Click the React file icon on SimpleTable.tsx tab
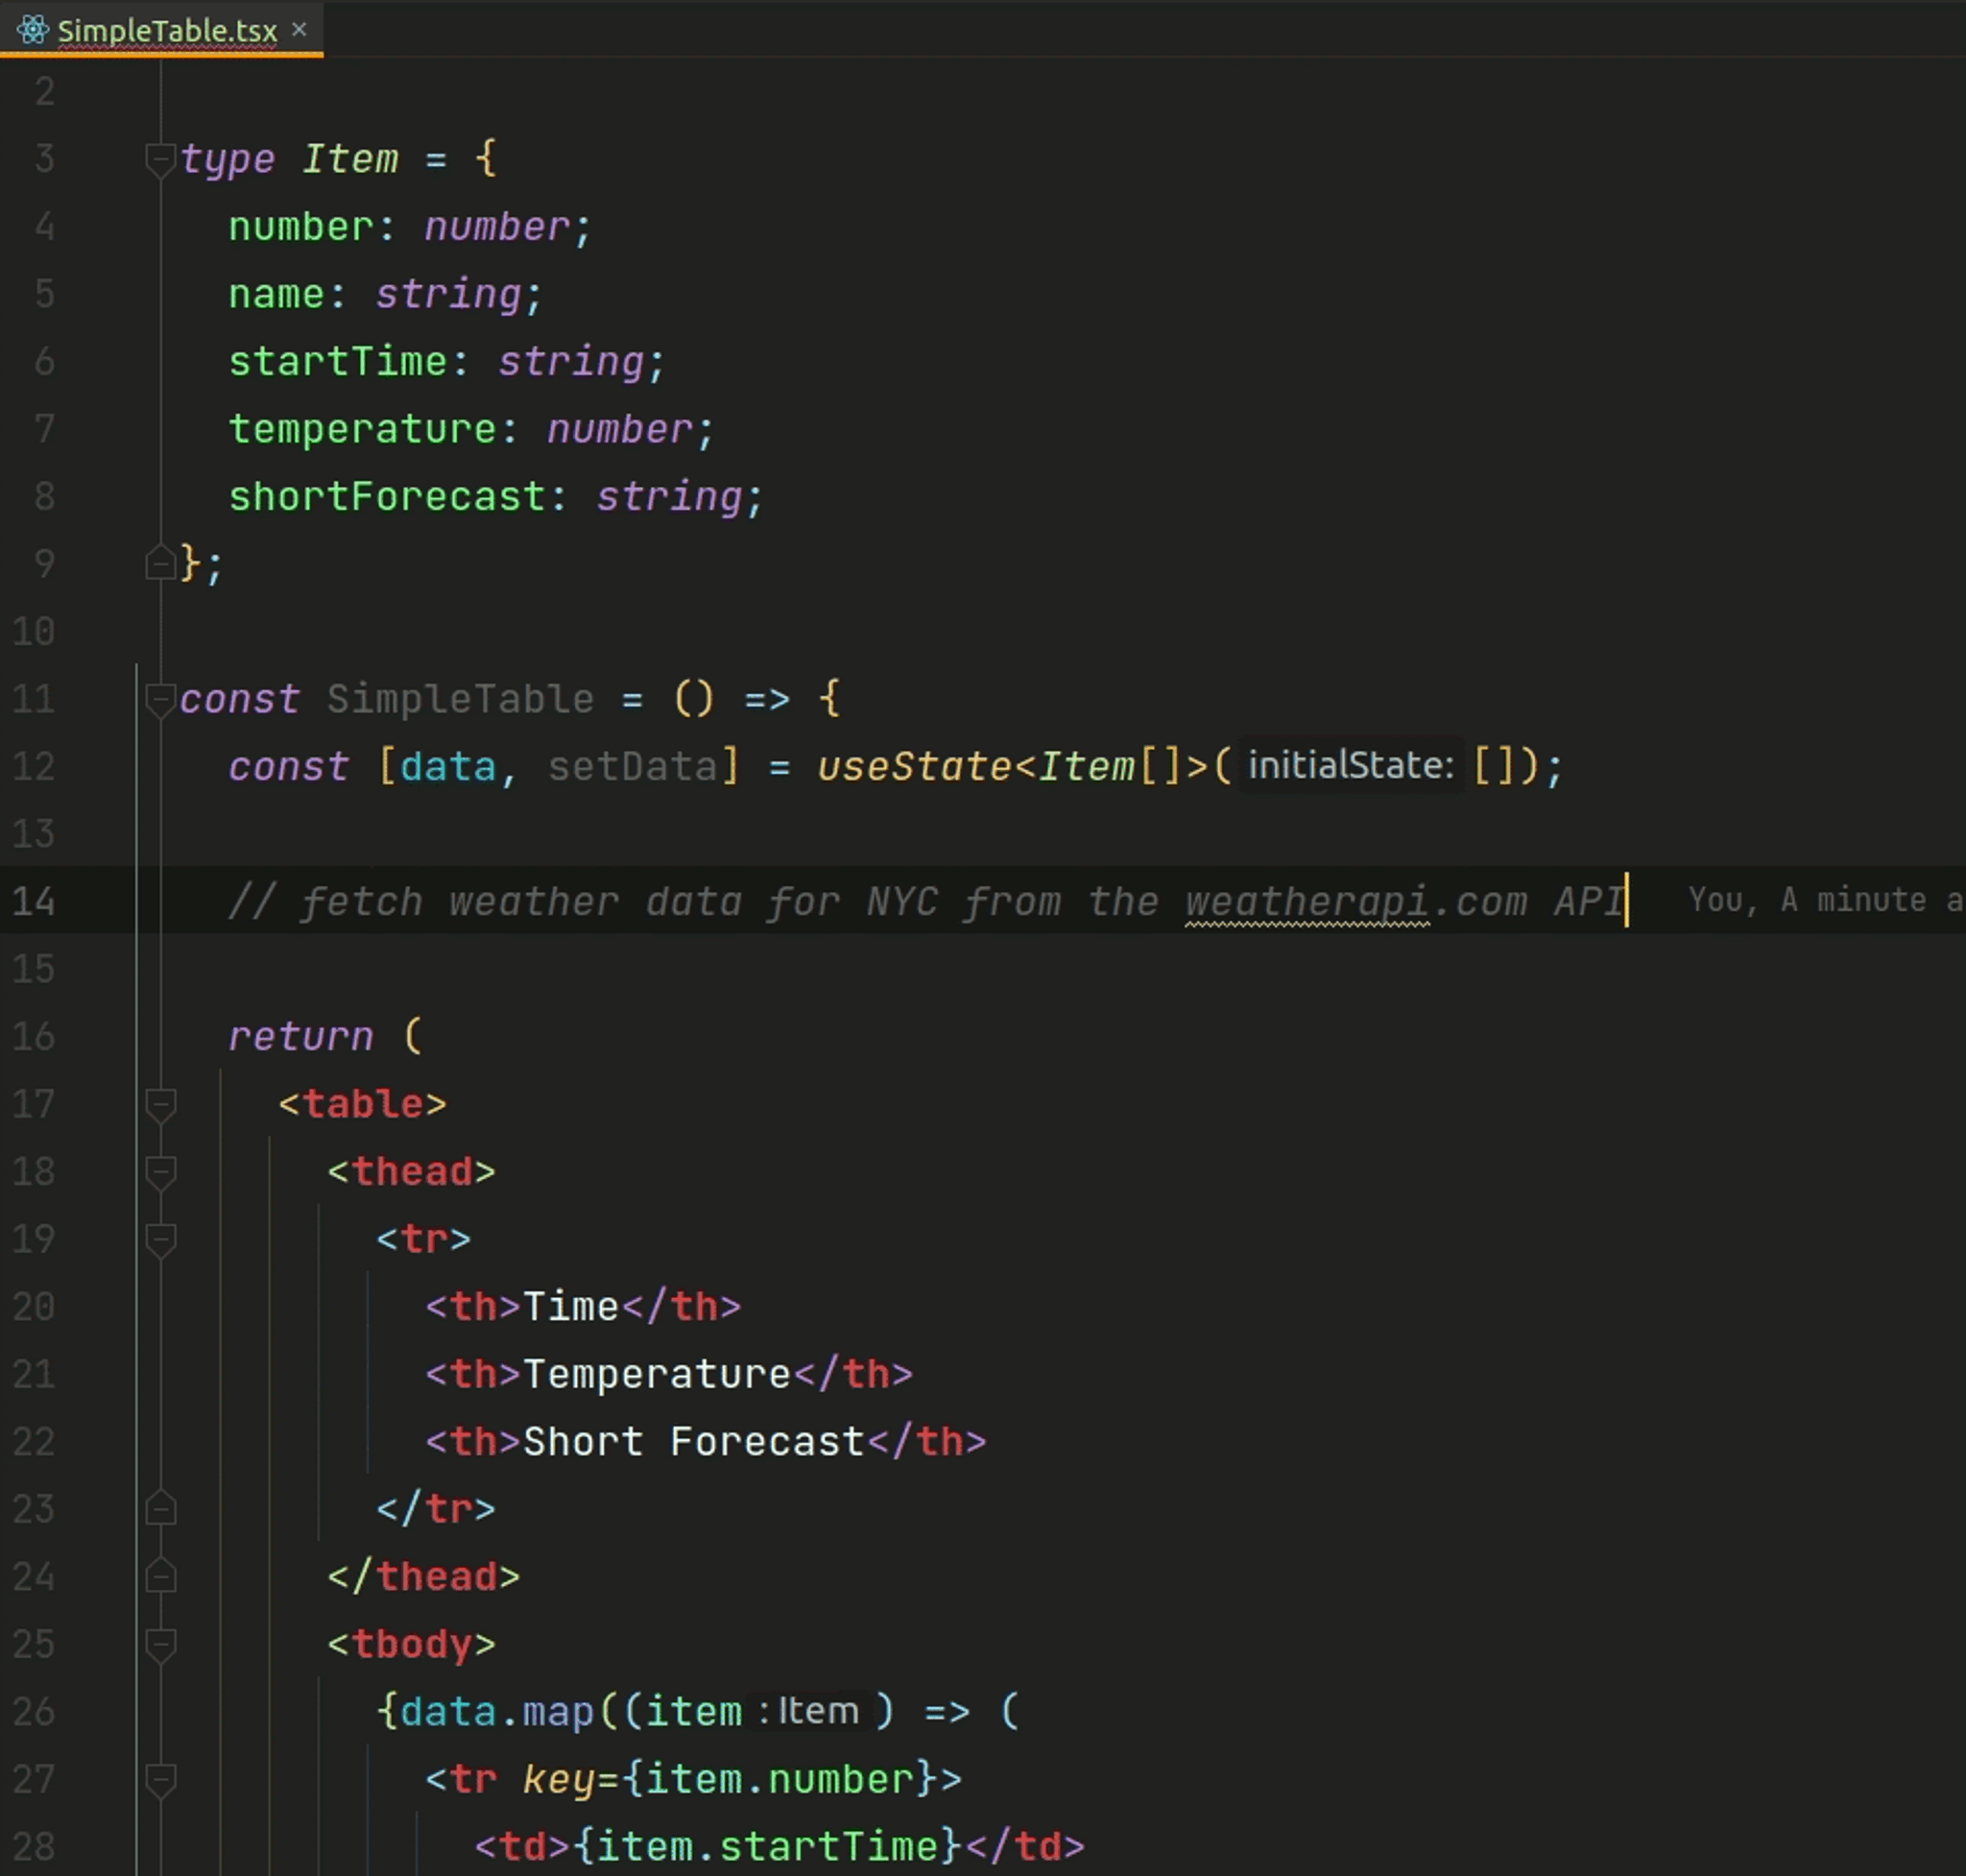1966x1876 pixels. 32,30
